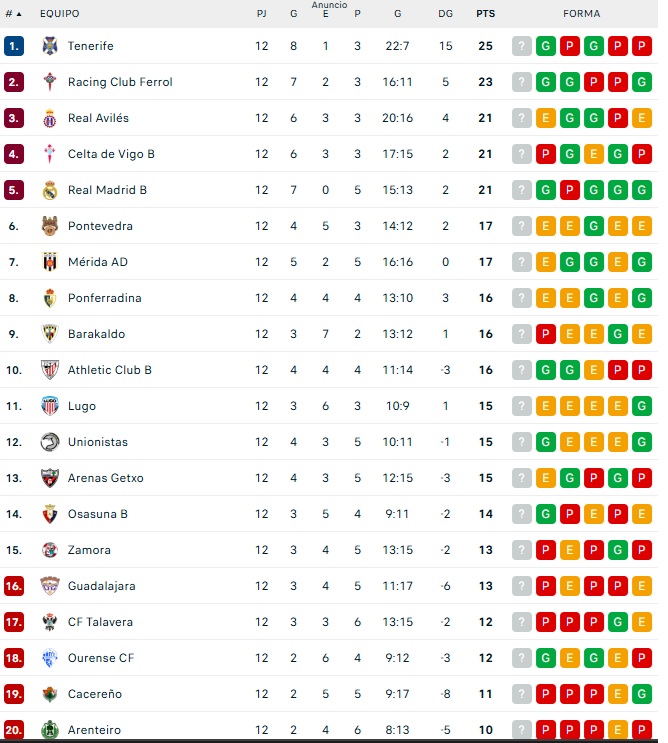The image size is (668, 743).
Task: Click the EQUIPO column header
Action: 60,14
